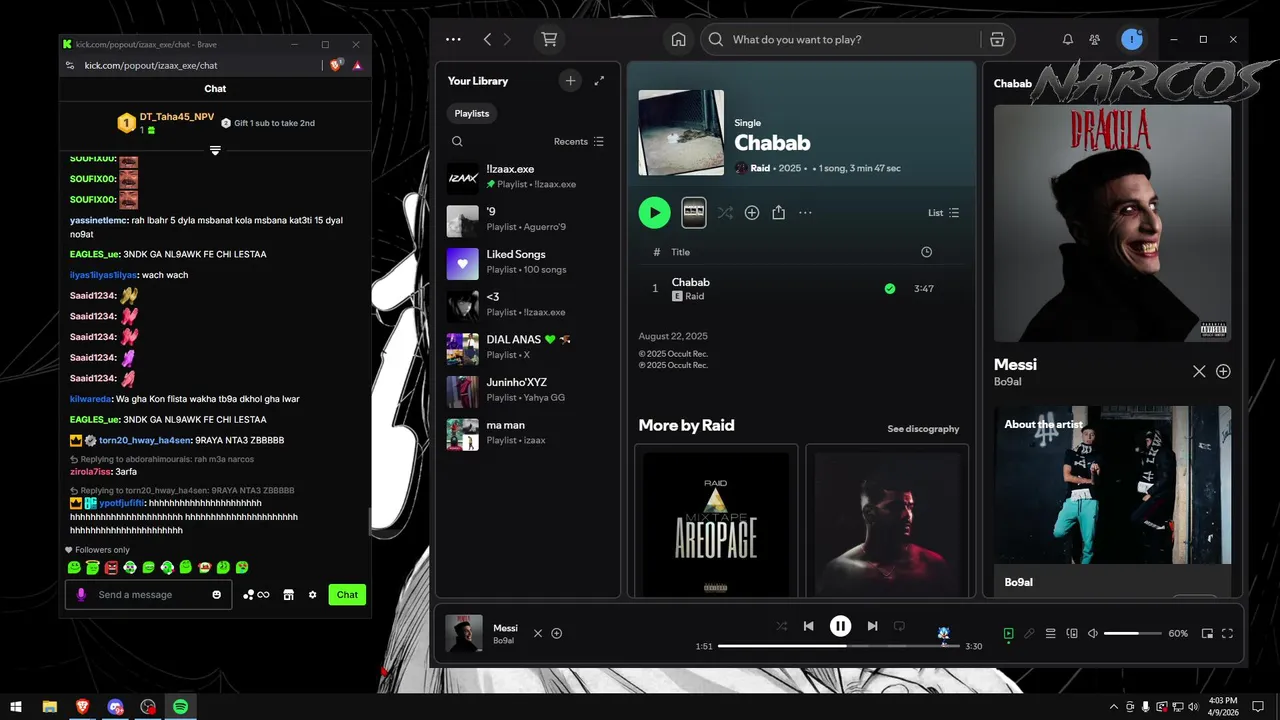The width and height of the screenshot is (1280, 720).
Task: Expand the gift leaderboard handle in chat
Action: [x=215, y=150]
